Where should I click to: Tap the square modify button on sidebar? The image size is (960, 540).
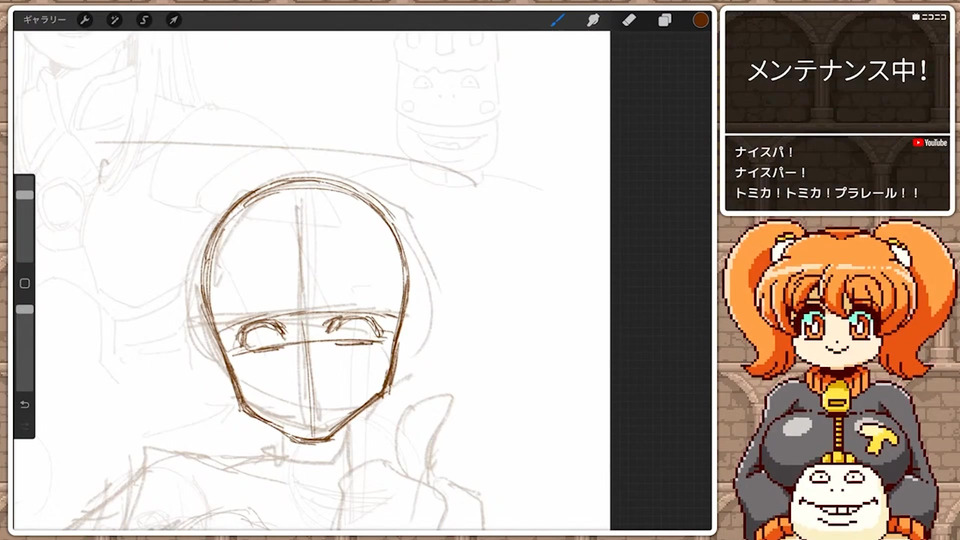pyautogui.click(x=25, y=283)
